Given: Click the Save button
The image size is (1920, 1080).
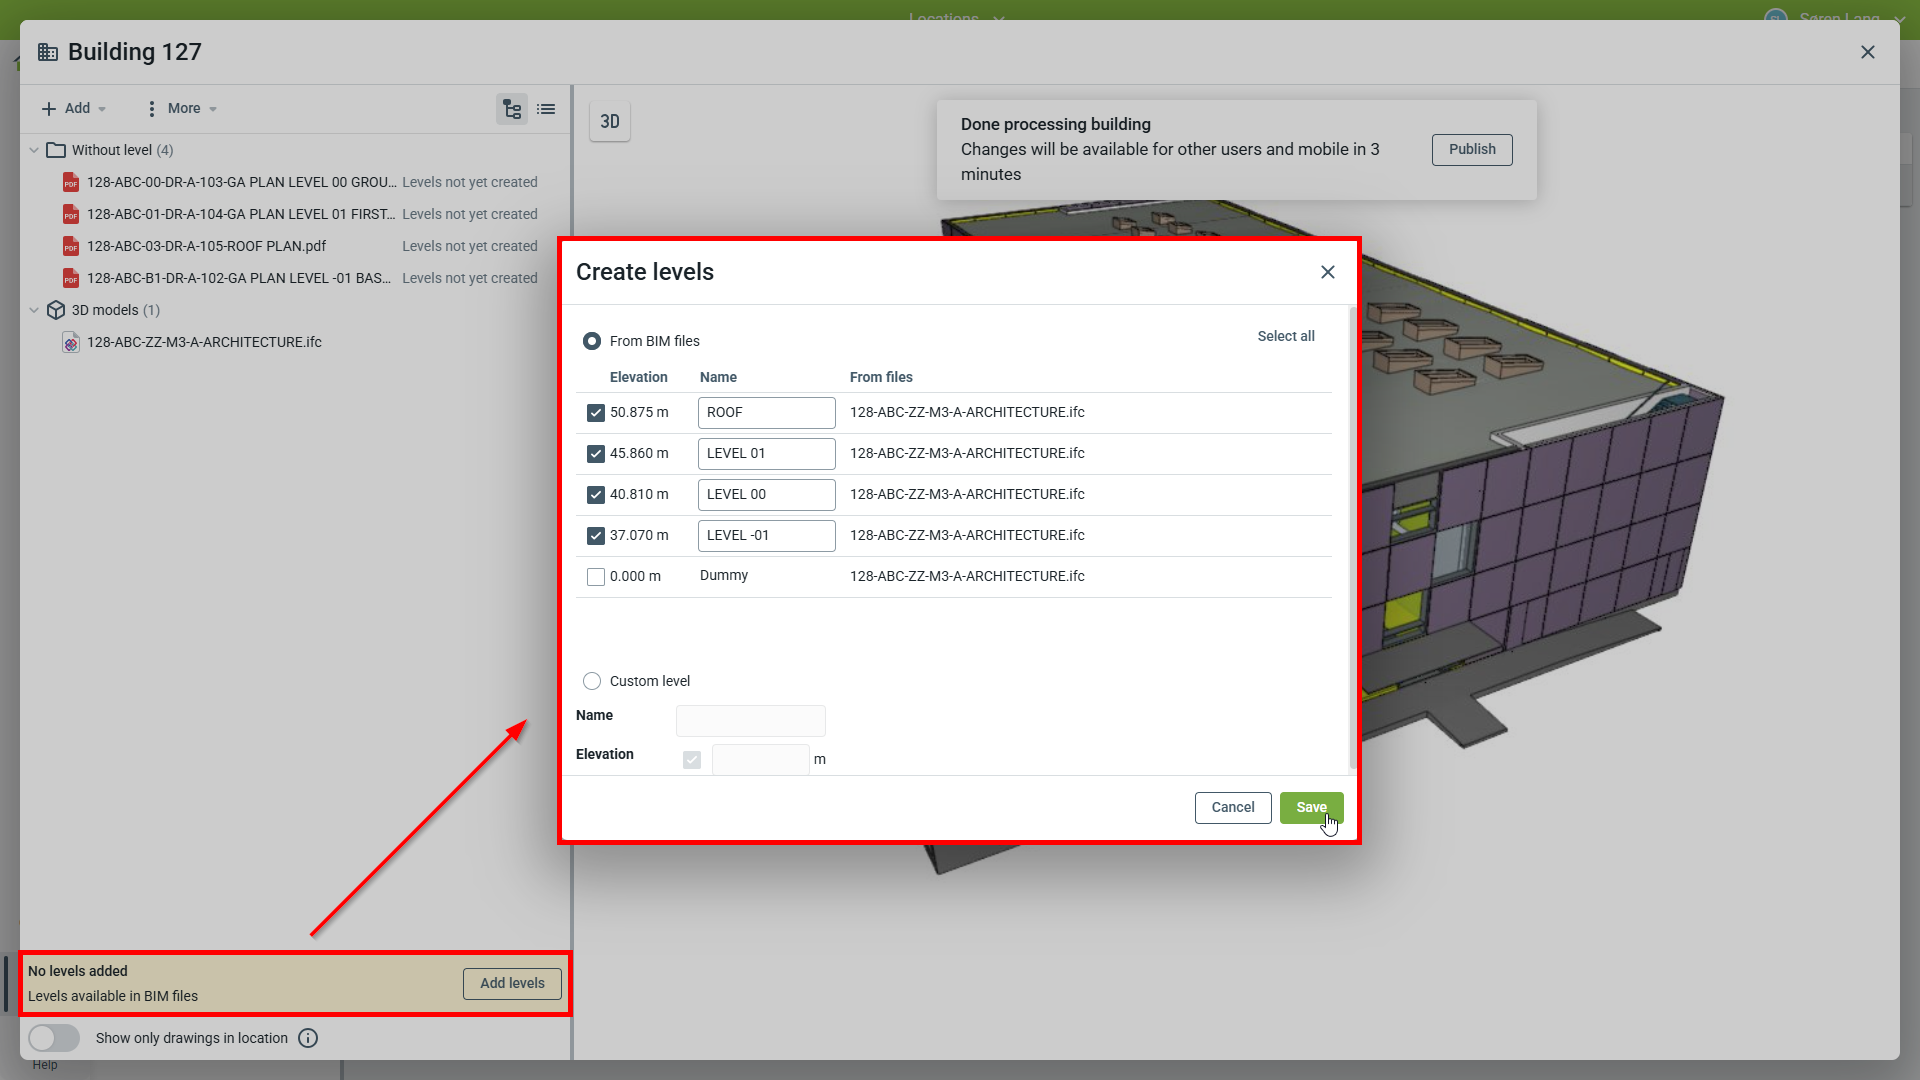Looking at the screenshot, I should click(1311, 808).
